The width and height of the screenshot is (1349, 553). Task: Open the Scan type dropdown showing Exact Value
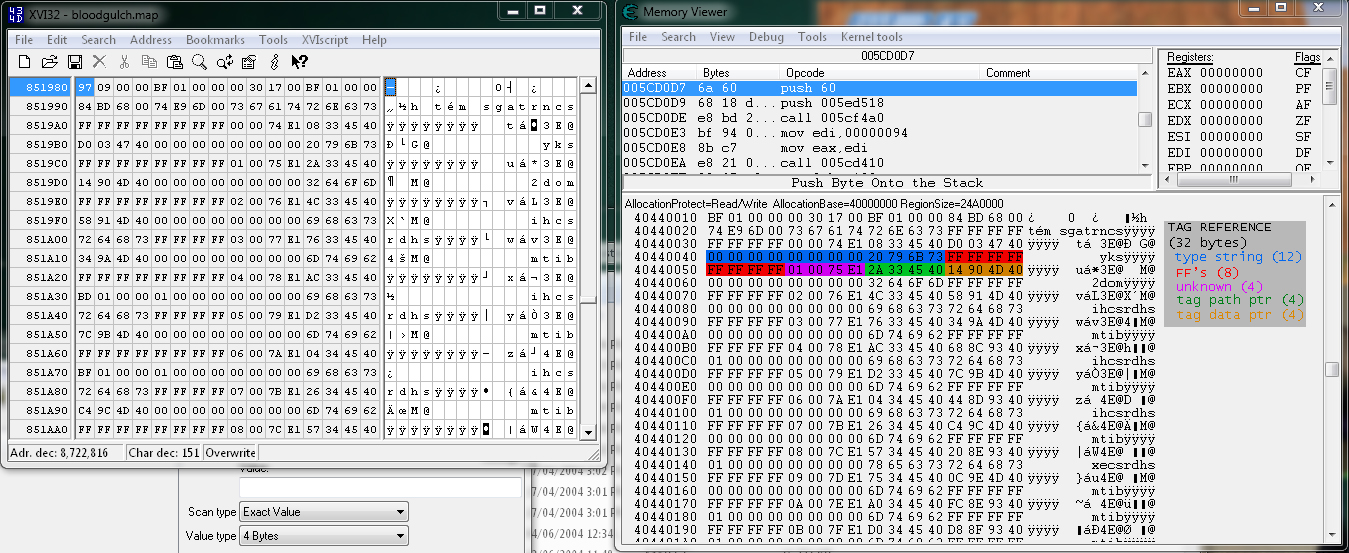click(324, 512)
